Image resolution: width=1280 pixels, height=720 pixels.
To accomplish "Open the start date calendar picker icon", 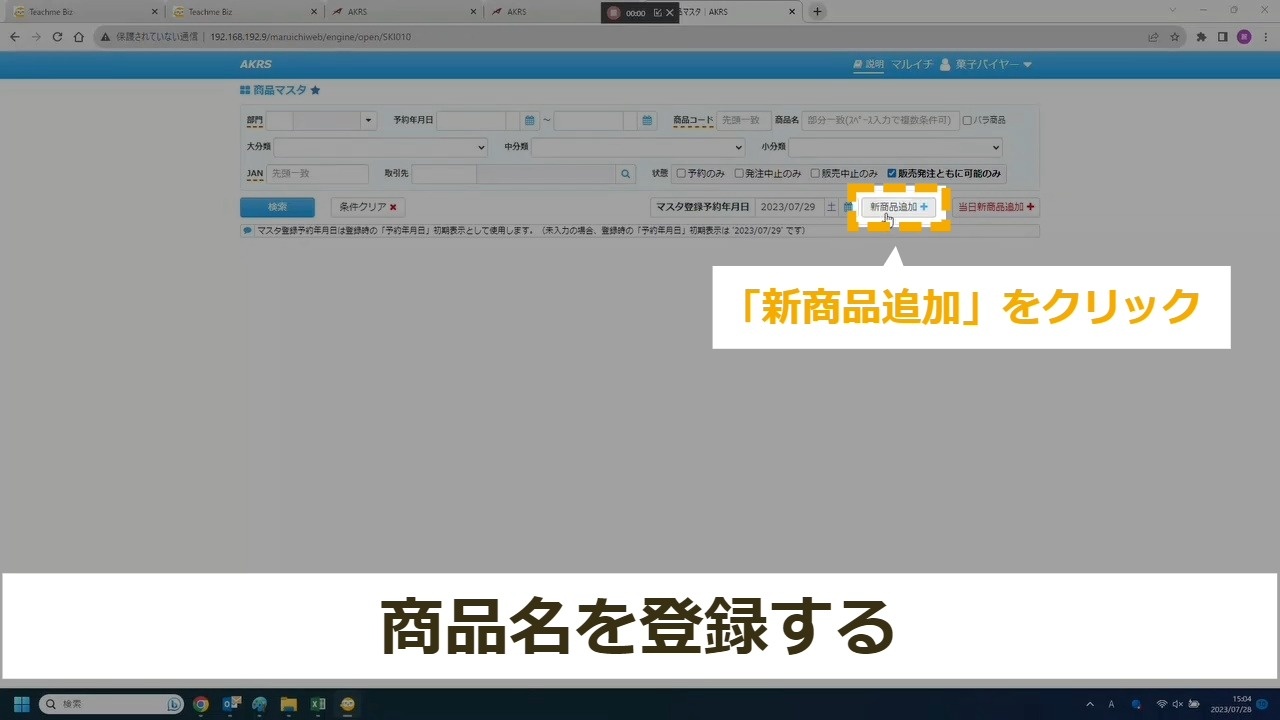I will [530, 120].
